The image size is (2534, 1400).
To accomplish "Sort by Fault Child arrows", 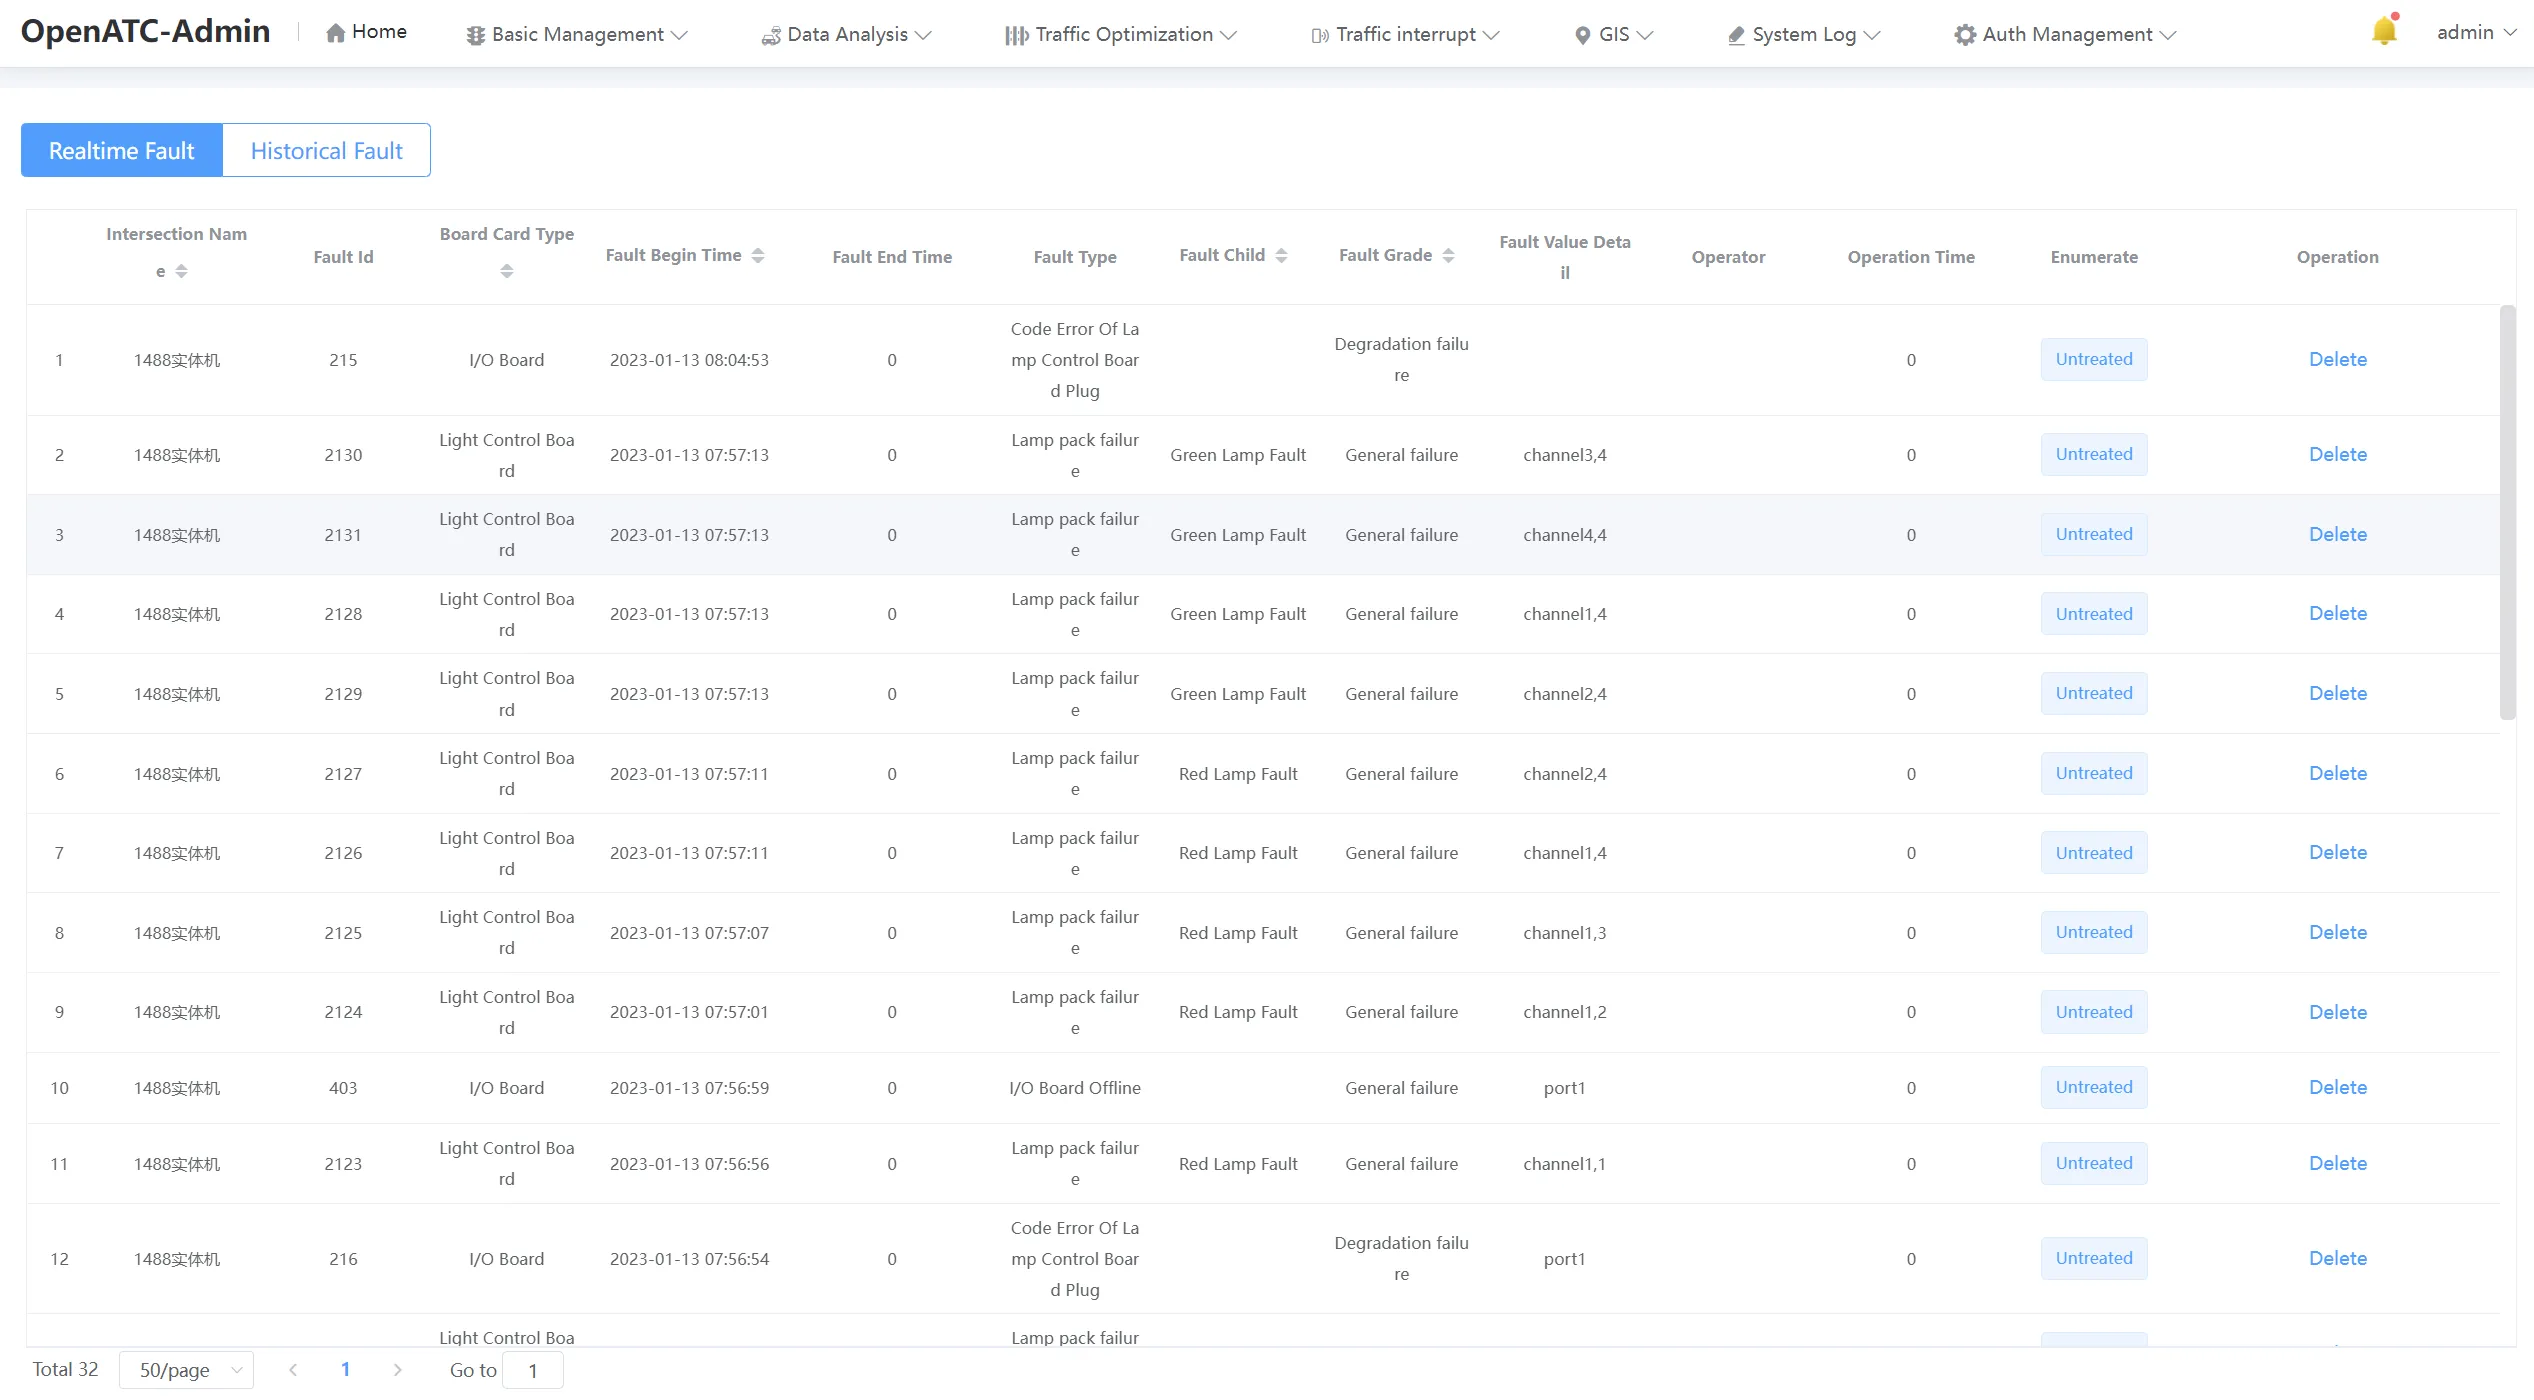I will 1281,255.
